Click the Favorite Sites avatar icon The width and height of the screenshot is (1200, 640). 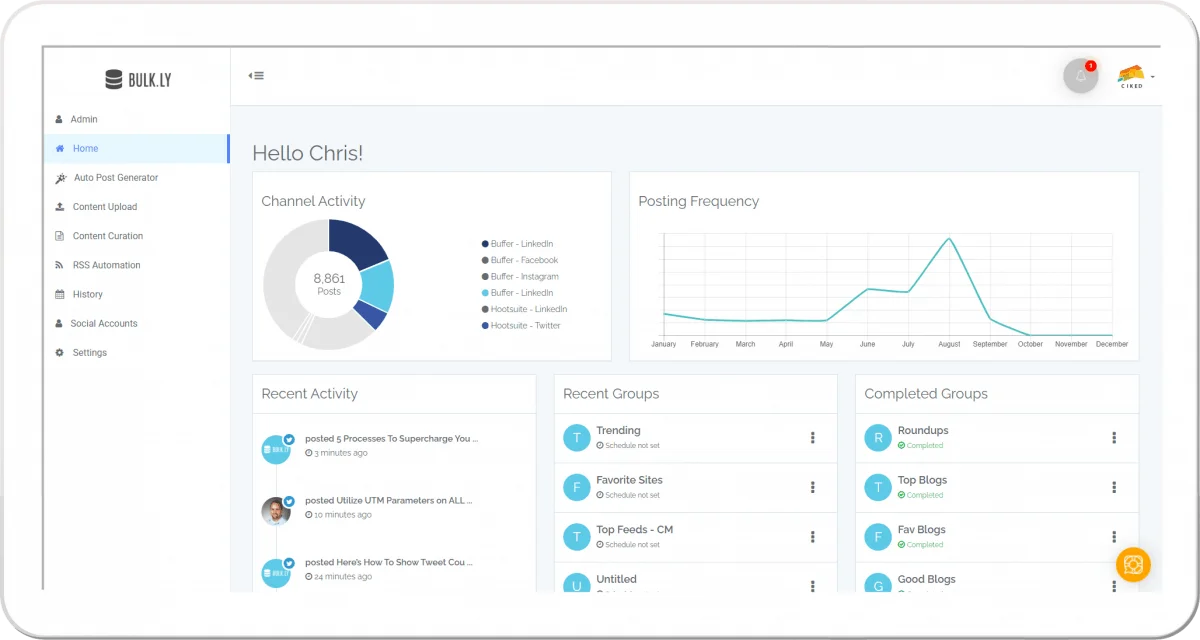click(576, 488)
